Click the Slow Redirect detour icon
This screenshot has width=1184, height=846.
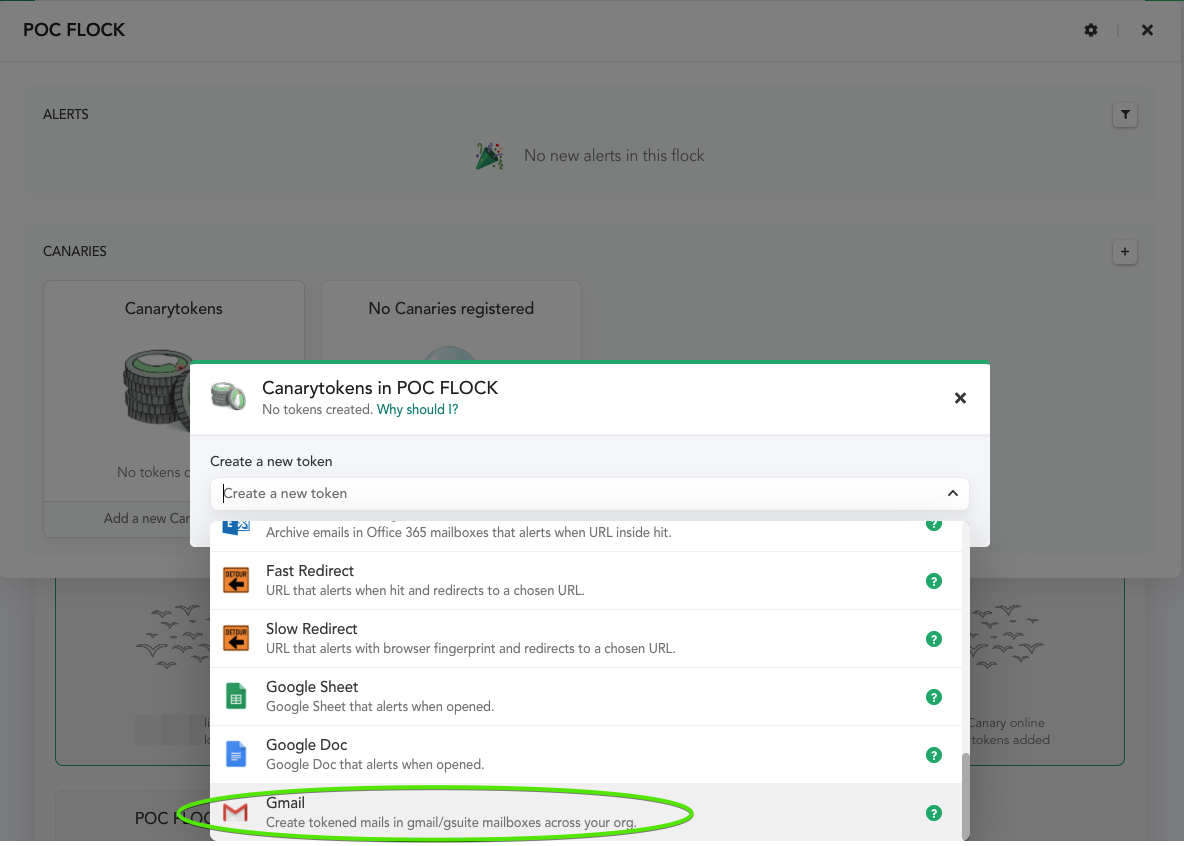click(x=236, y=639)
